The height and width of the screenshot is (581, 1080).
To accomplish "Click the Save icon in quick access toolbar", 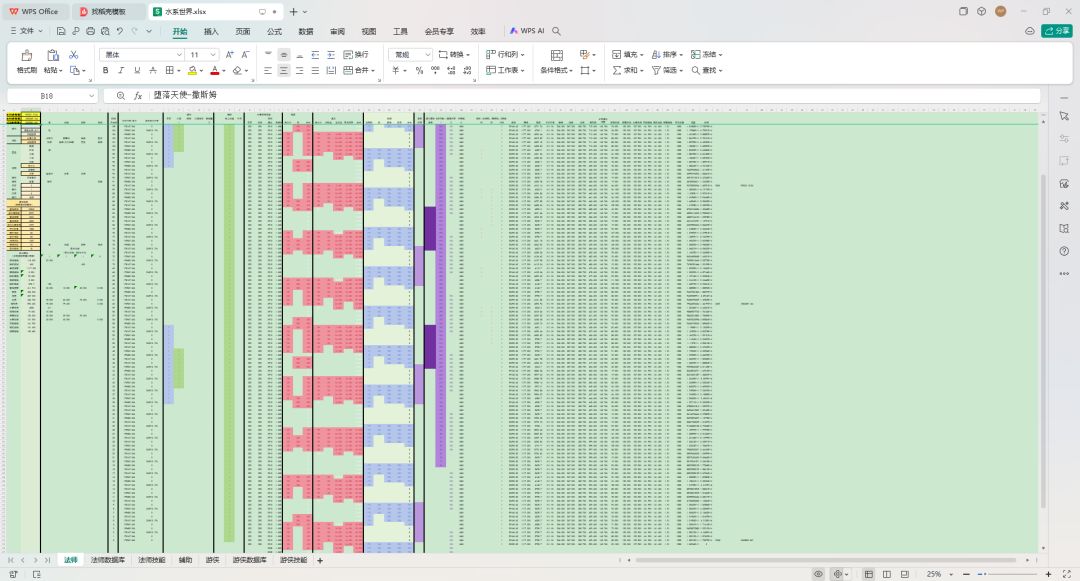I will click(x=61, y=31).
